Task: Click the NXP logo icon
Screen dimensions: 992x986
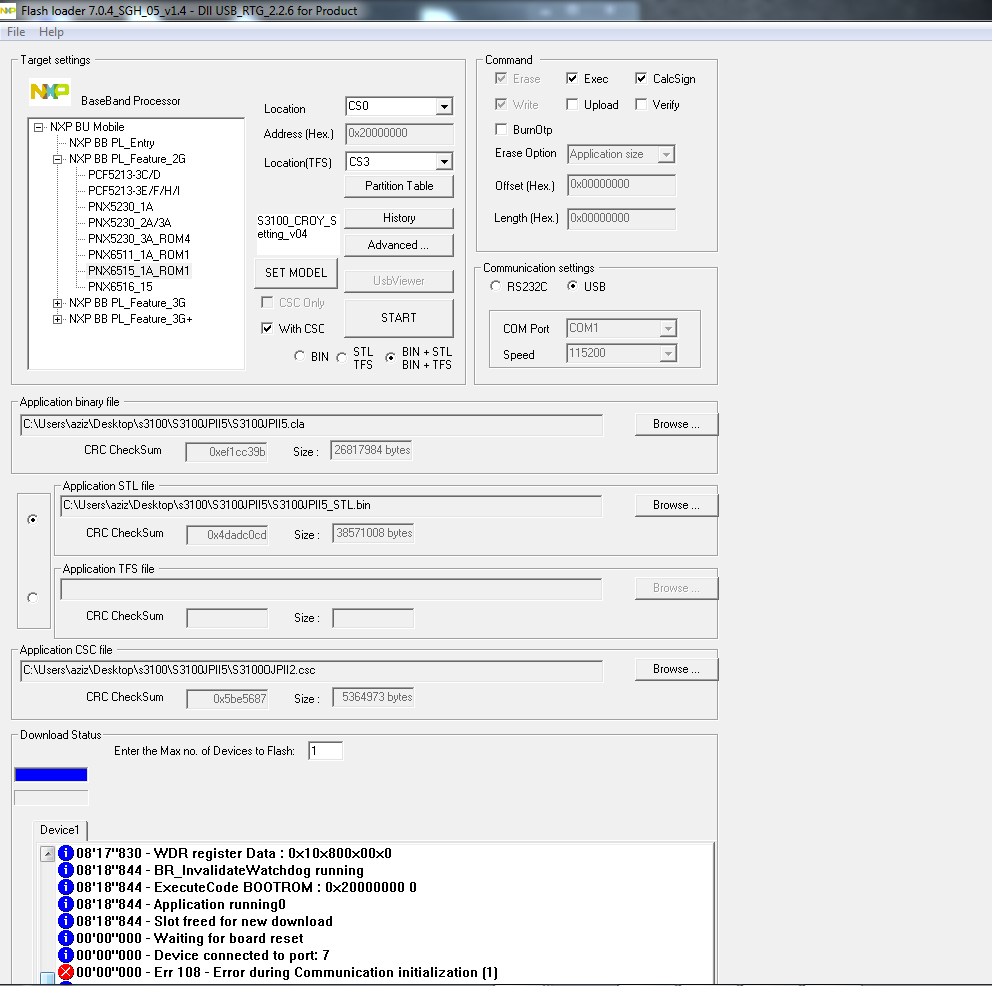Action: pos(49,92)
